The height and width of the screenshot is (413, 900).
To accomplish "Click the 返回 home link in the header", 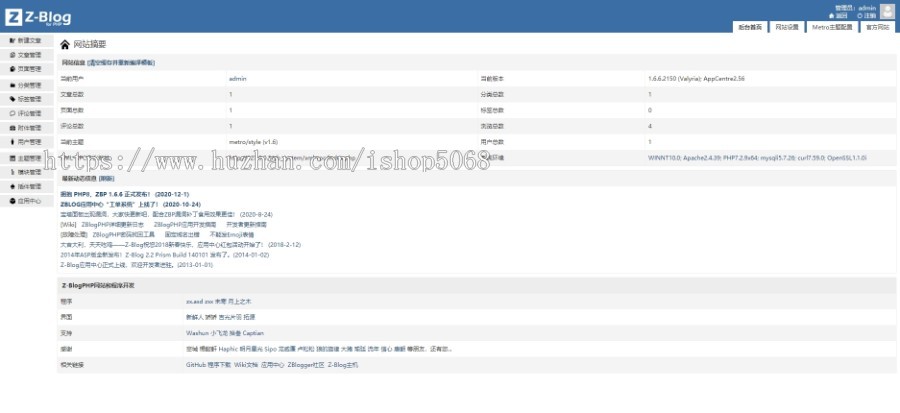I will [839, 15].
